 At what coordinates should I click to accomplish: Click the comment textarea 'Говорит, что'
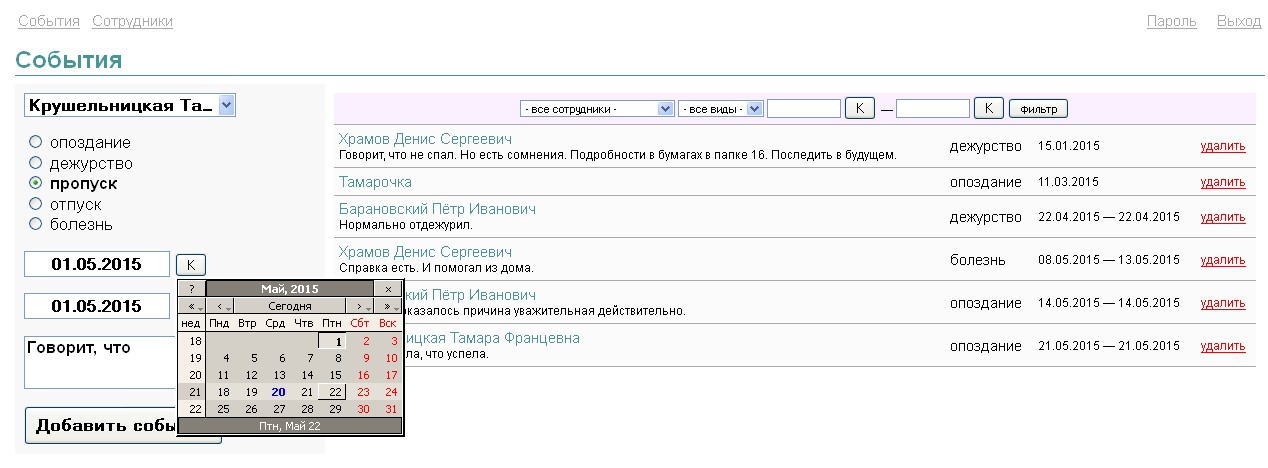click(100, 362)
